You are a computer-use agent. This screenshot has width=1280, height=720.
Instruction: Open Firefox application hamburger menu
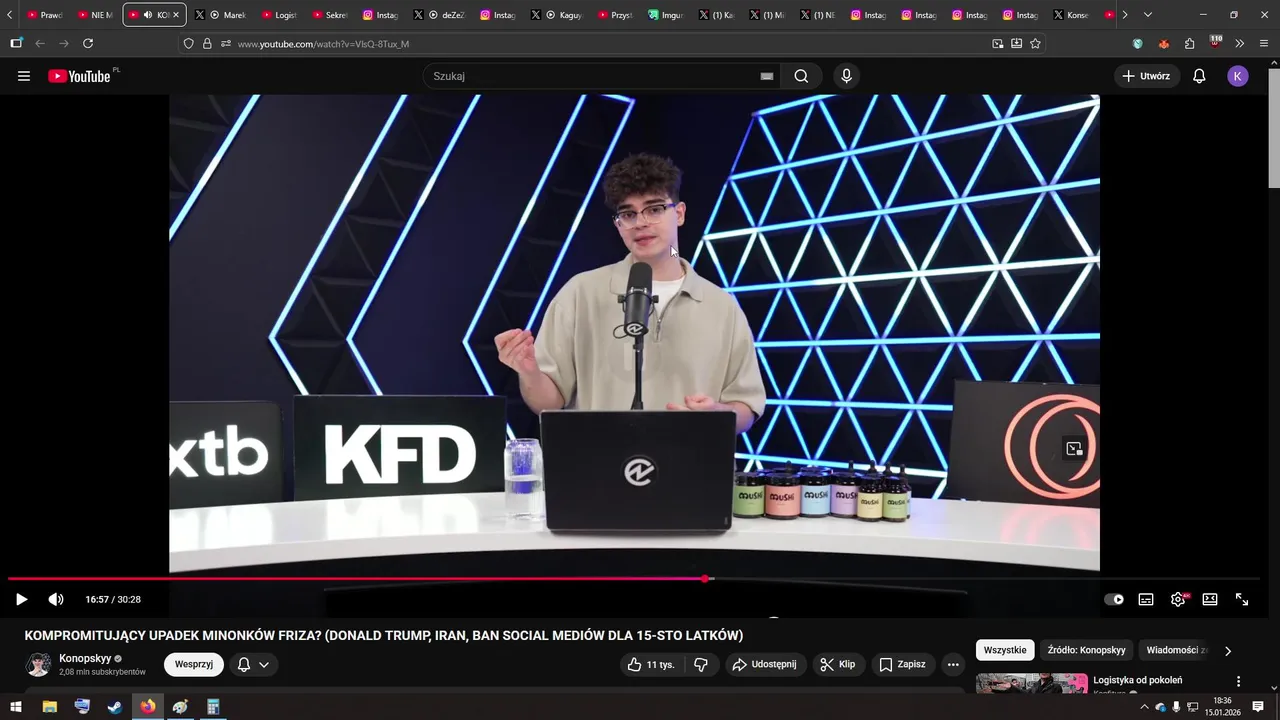(1264, 43)
